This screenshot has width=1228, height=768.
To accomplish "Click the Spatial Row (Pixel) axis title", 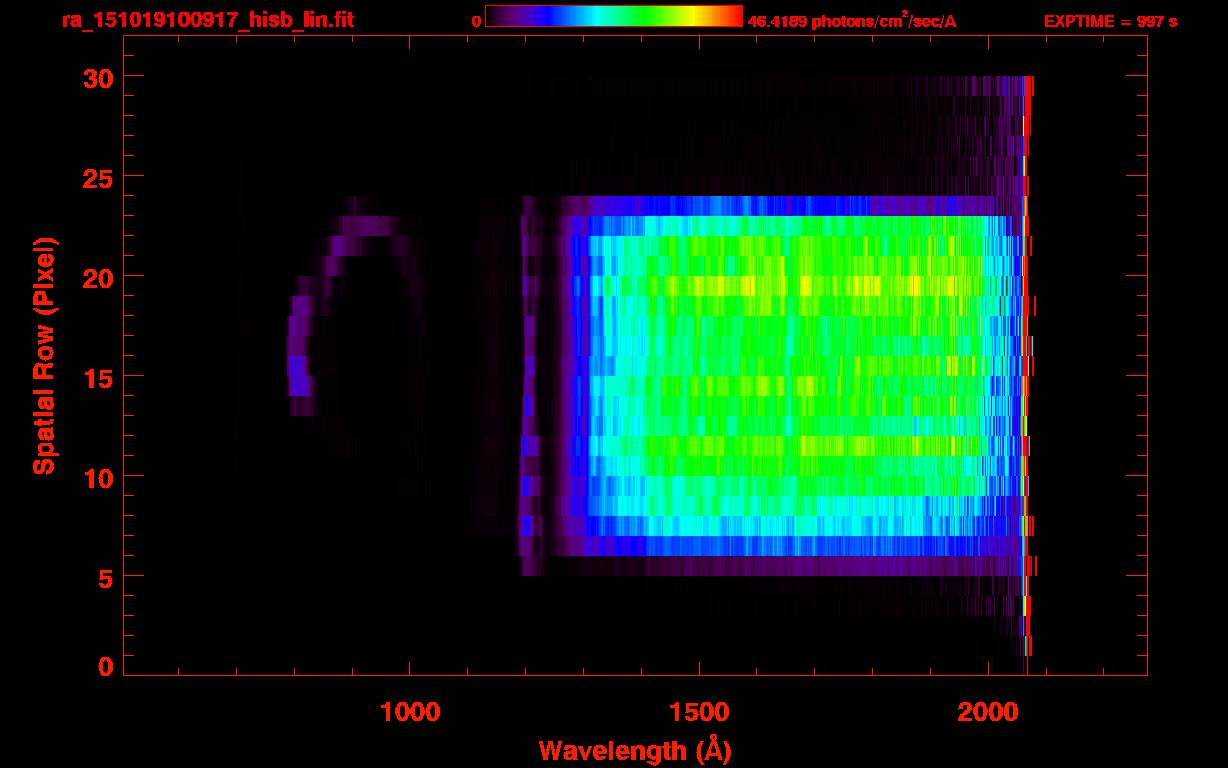I will click(43, 356).
